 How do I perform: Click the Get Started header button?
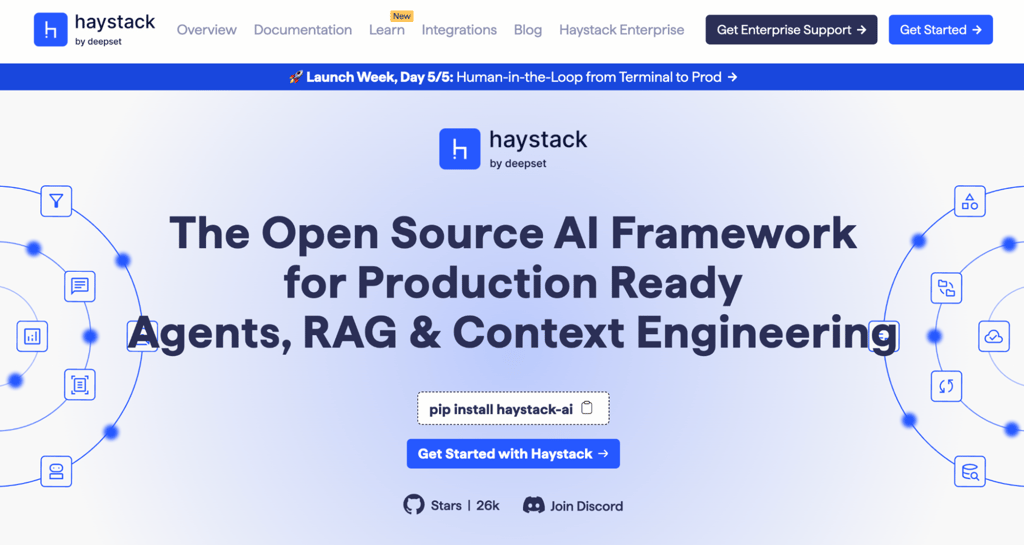[940, 29]
